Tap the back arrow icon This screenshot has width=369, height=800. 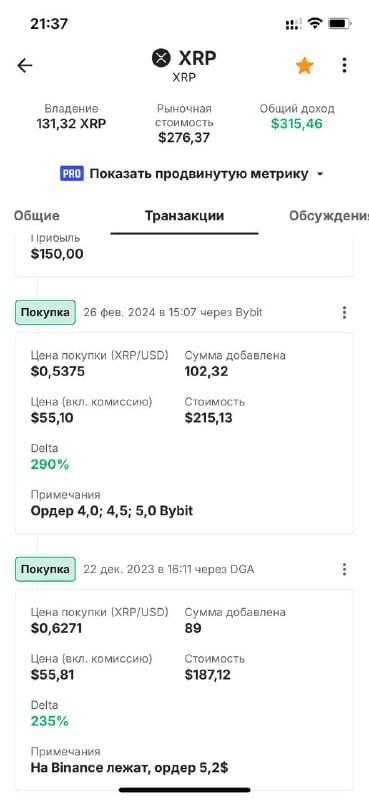point(24,65)
